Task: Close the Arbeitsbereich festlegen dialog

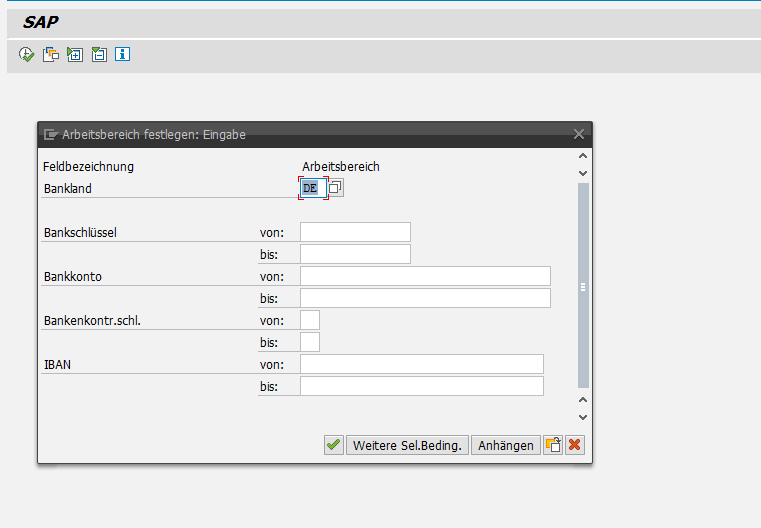Action: pos(578,134)
